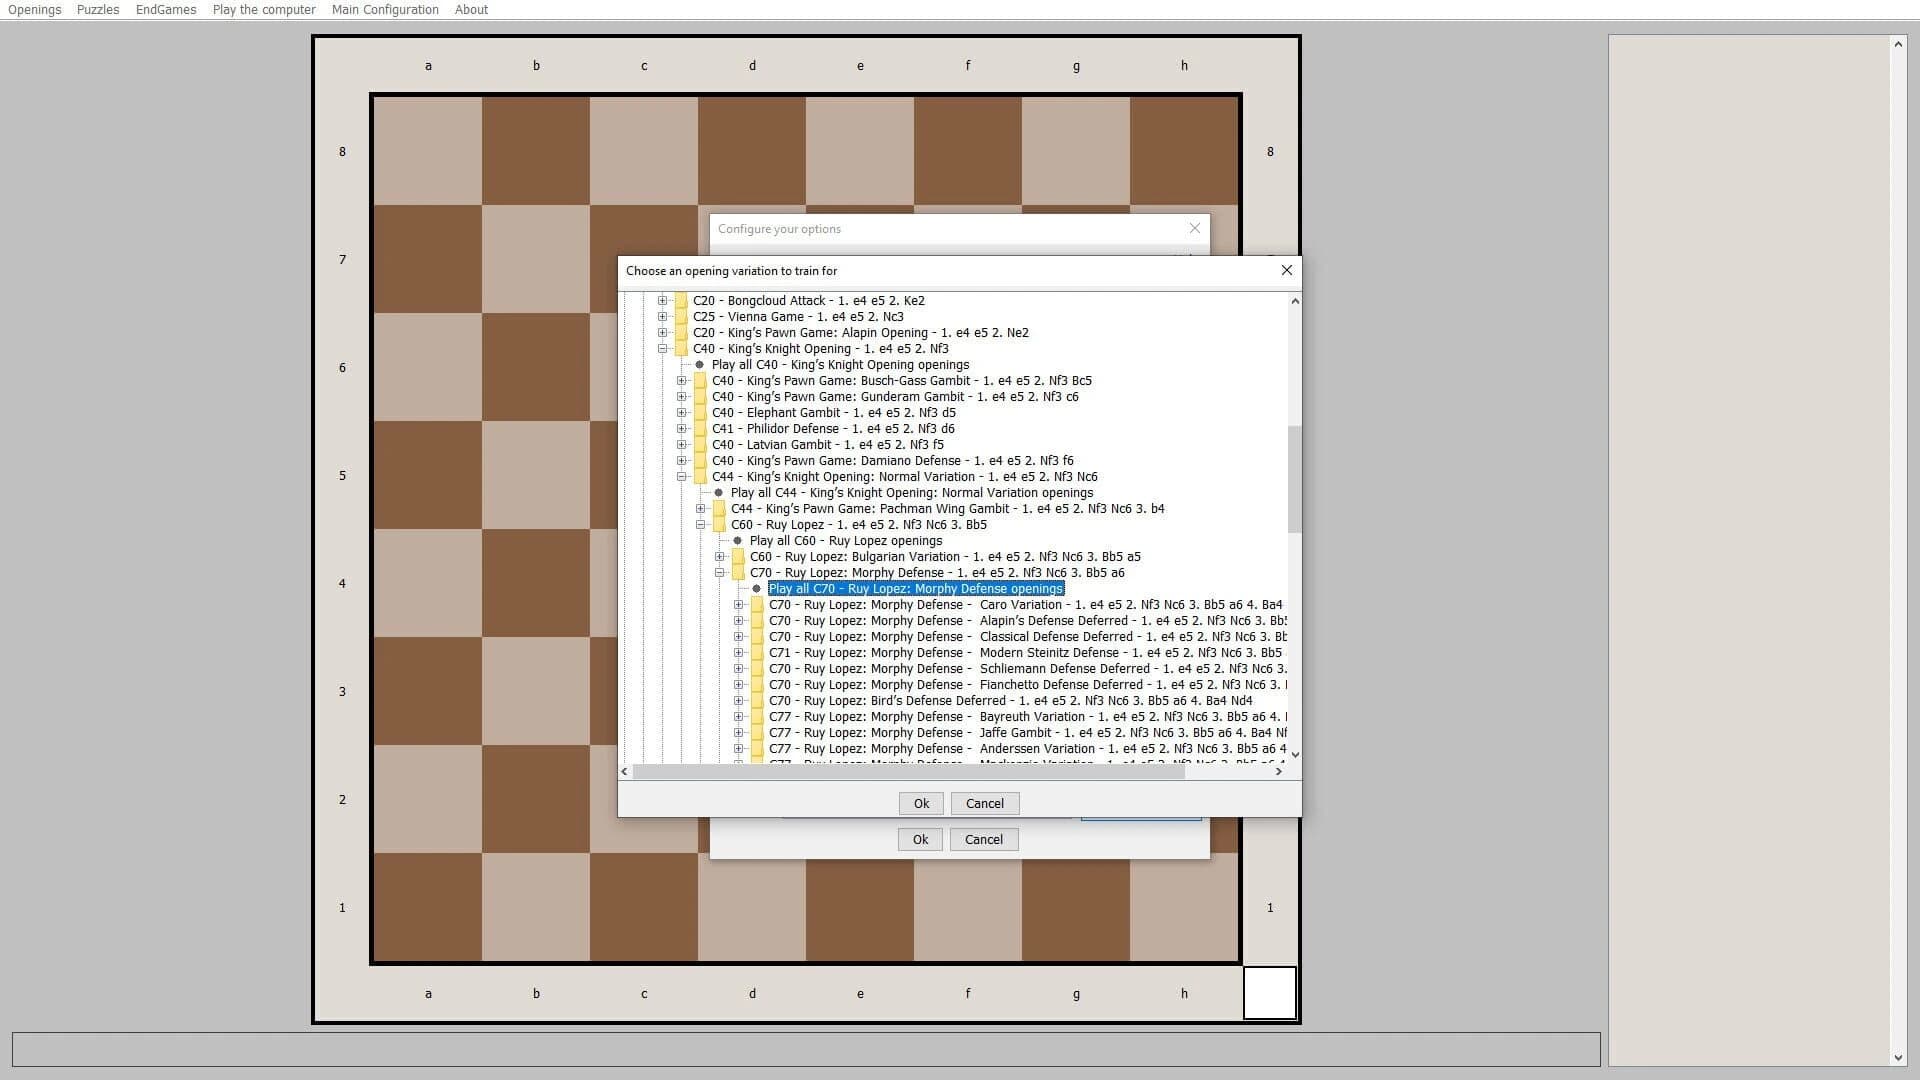Click folder icon of Classical Defense Deferred
The image size is (1920, 1080).
[757, 636]
